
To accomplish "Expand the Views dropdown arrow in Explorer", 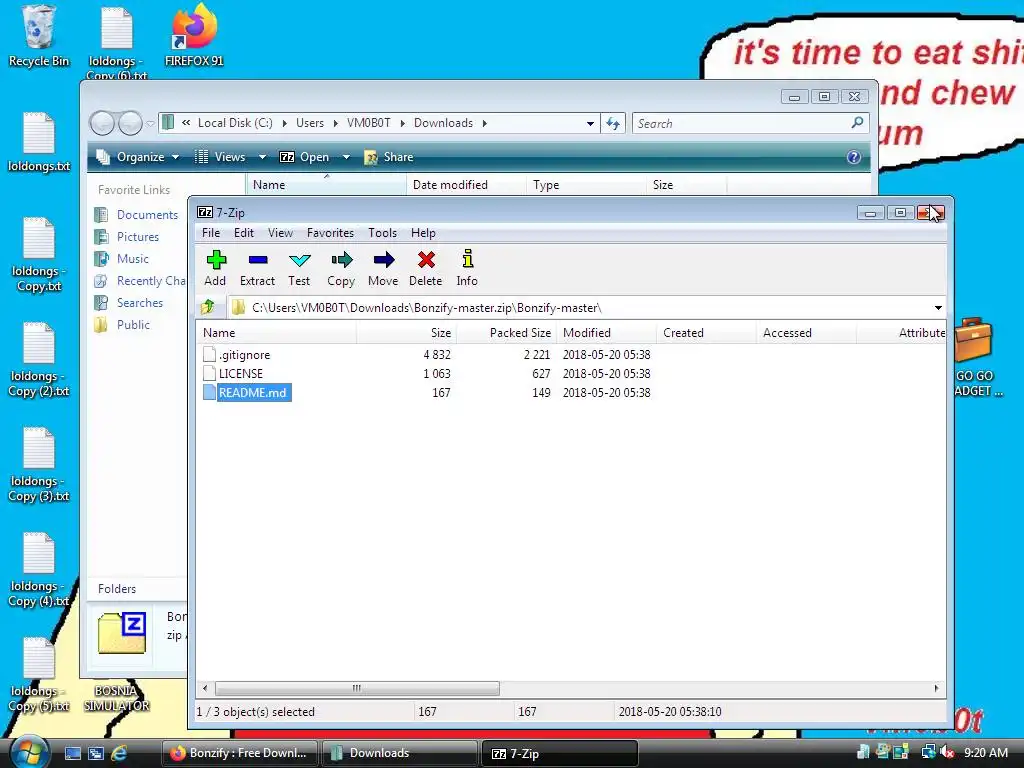I will pyautogui.click(x=262, y=157).
